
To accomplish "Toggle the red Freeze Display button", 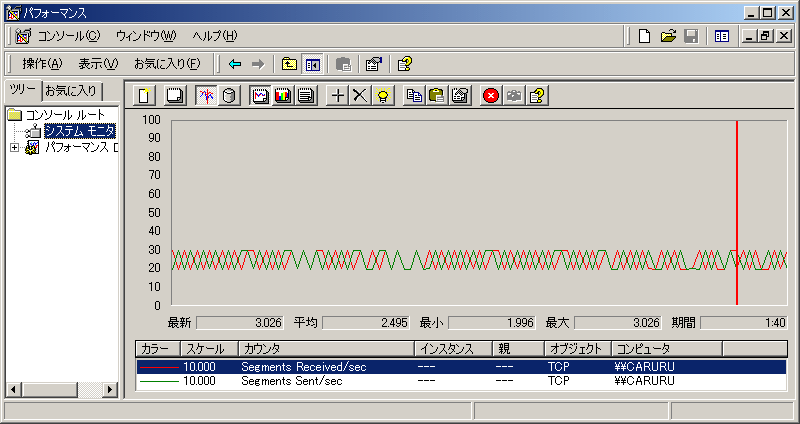I will pos(491,96).
